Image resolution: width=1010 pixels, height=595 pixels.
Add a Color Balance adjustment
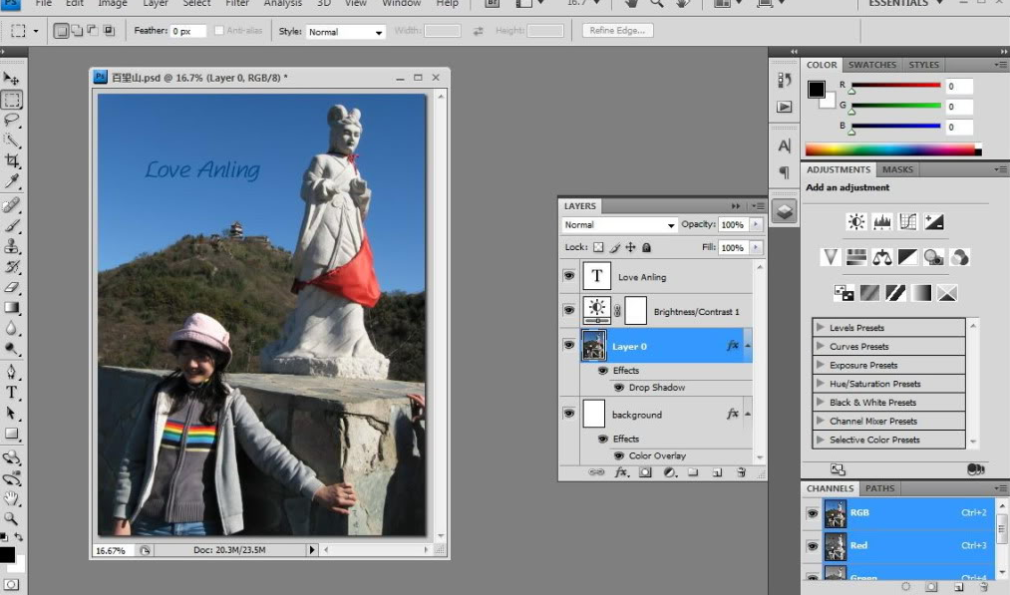pyautogui.click(x=882, y=258)
